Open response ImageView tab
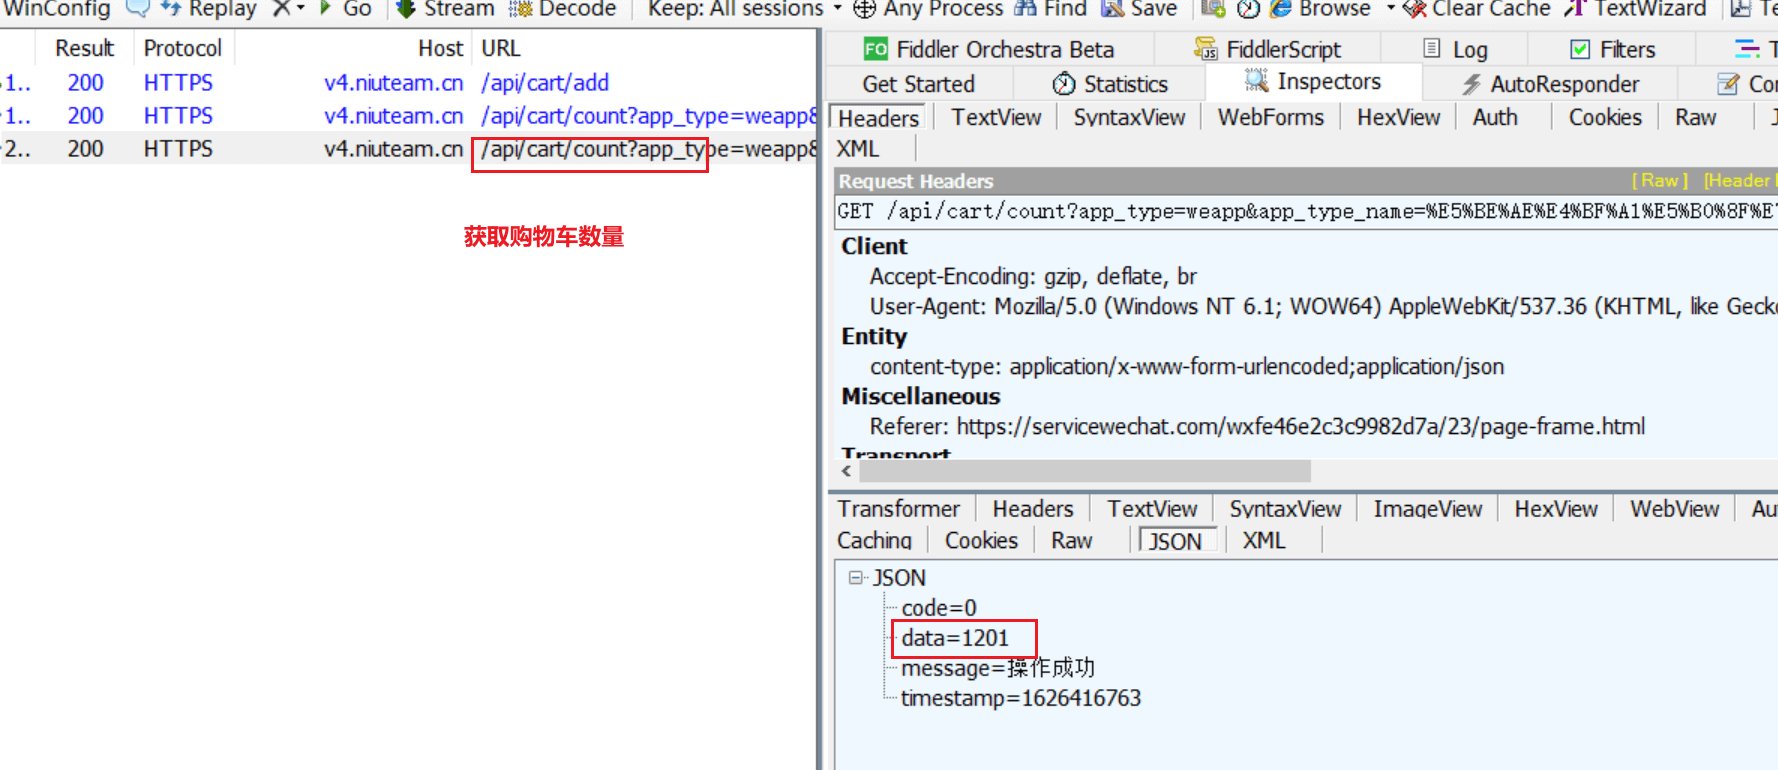Viewport: 1778px width, 770px height. point(1427,509)
